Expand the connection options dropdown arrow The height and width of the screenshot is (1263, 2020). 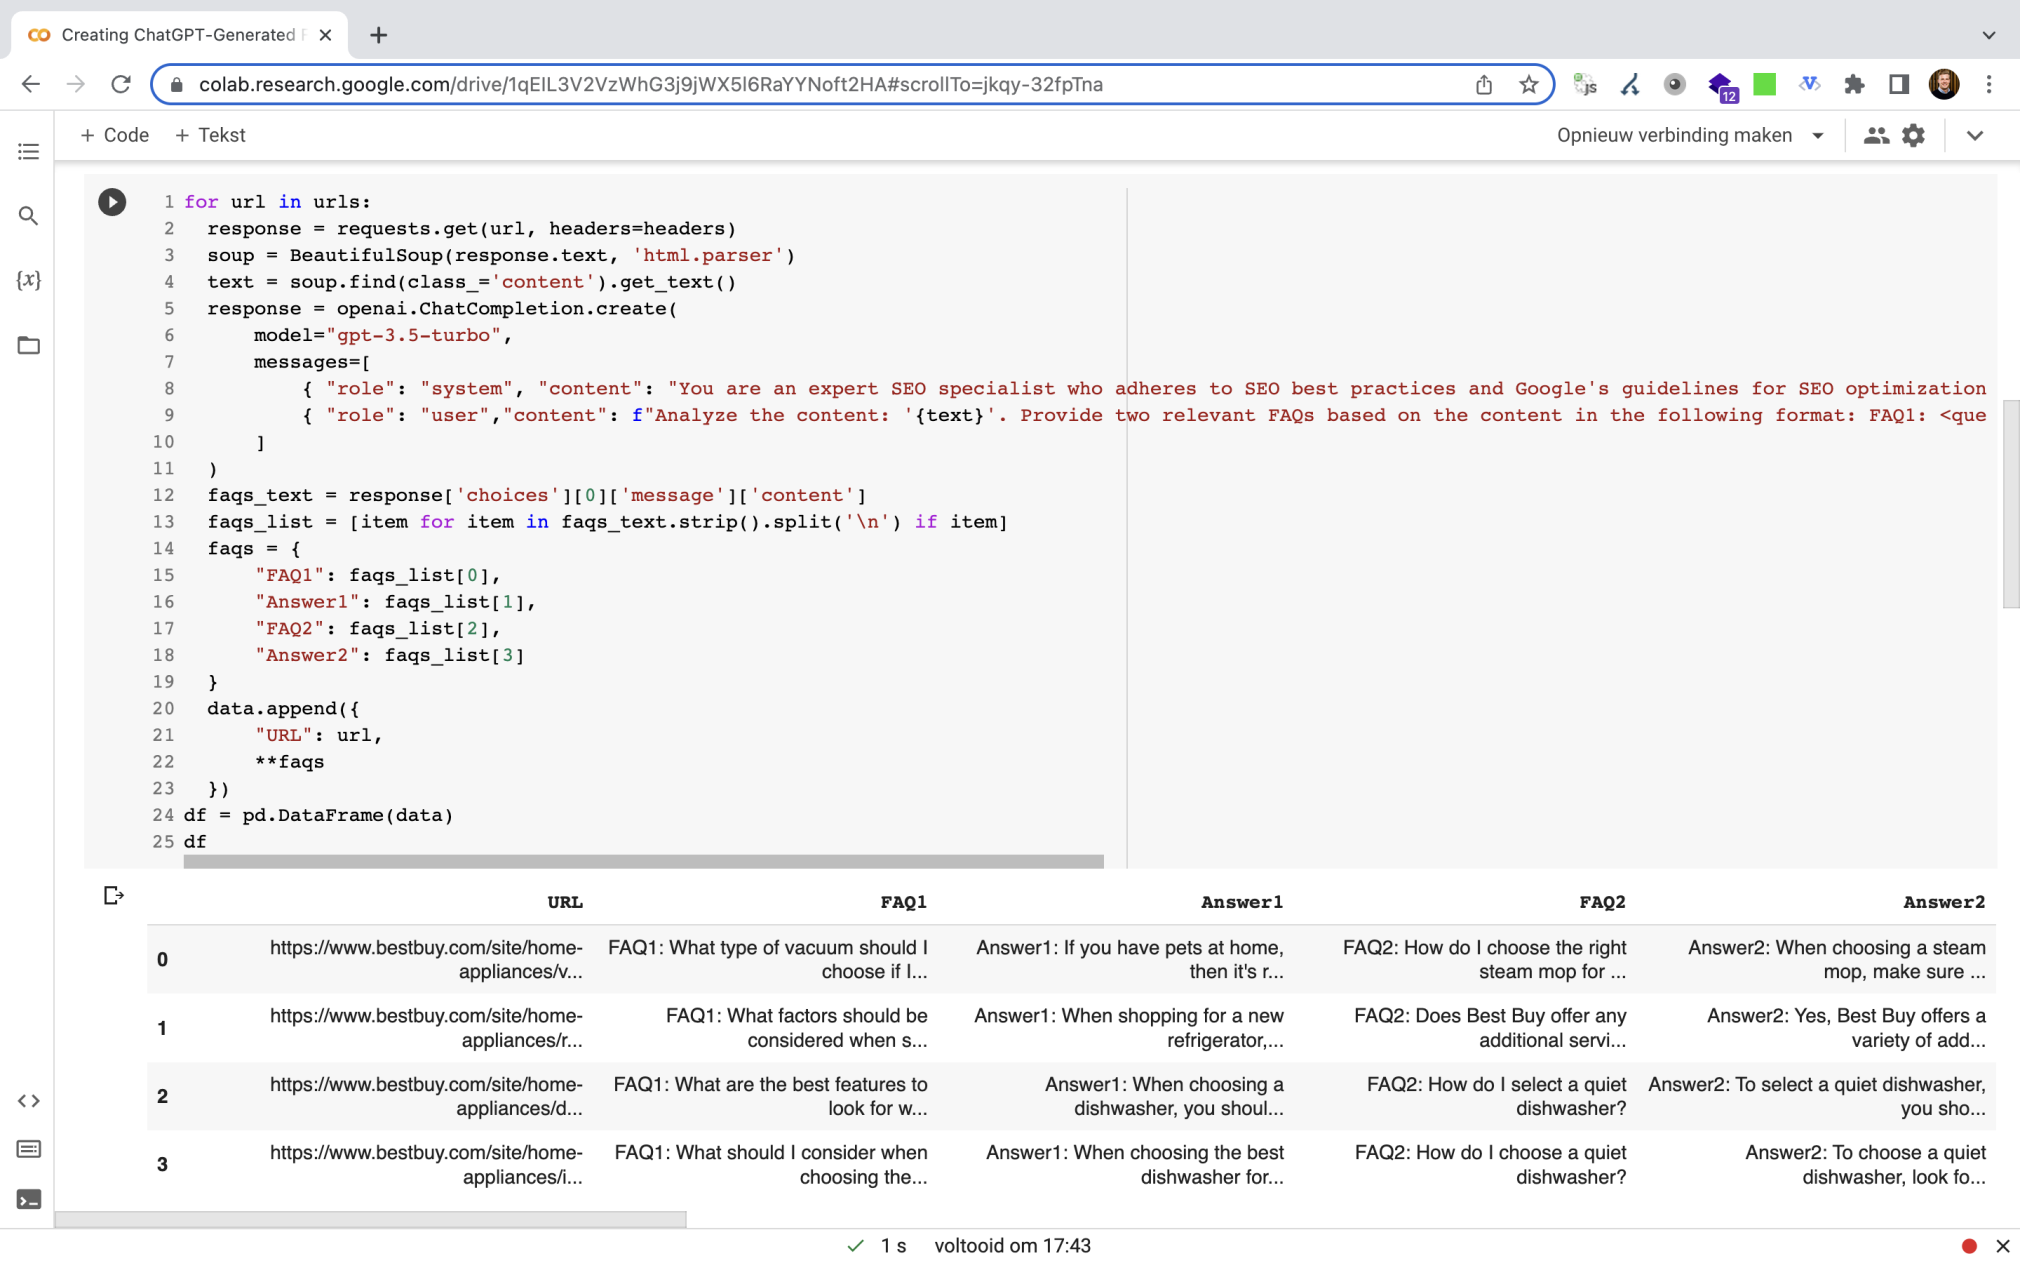pos(1818,135)
